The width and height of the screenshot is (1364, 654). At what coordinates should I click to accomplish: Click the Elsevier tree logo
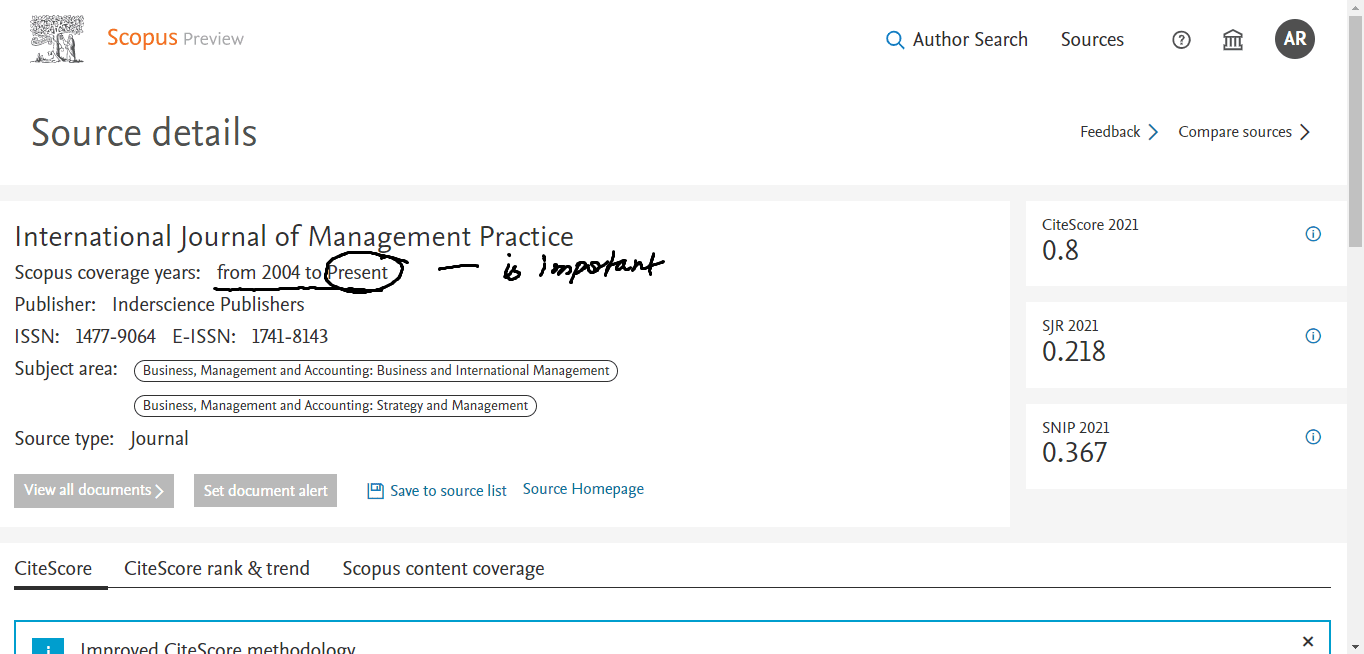[57, 39]
